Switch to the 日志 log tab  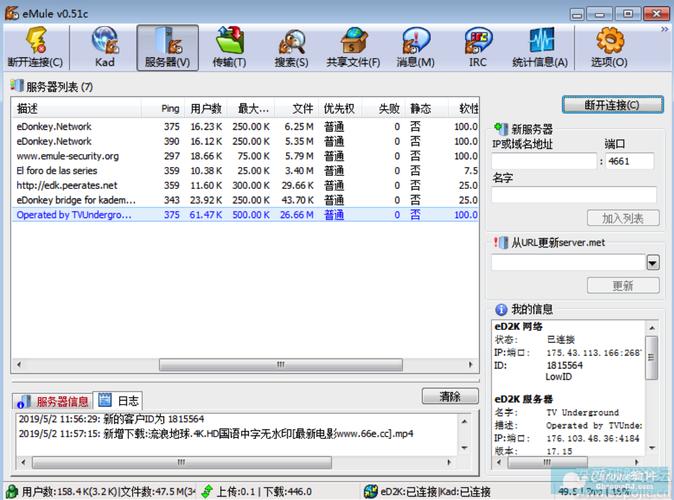point(118,400)
